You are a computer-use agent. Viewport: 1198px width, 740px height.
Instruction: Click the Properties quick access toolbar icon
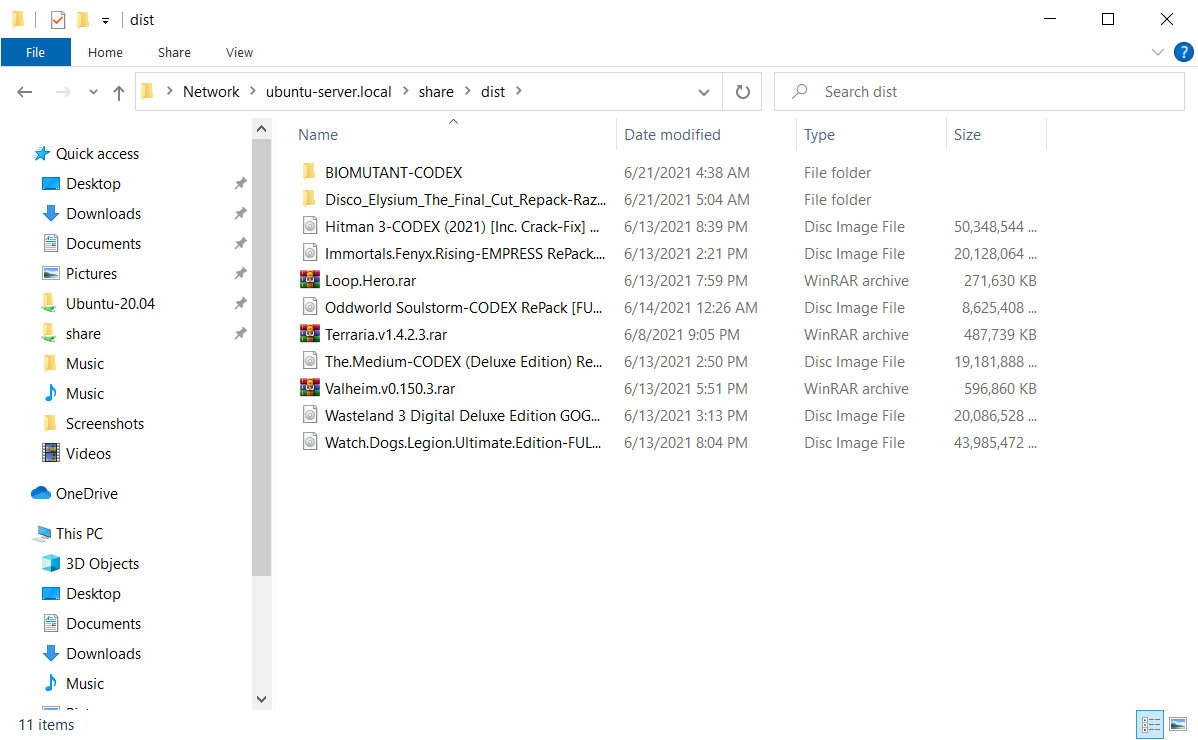(x=58, y=20)
